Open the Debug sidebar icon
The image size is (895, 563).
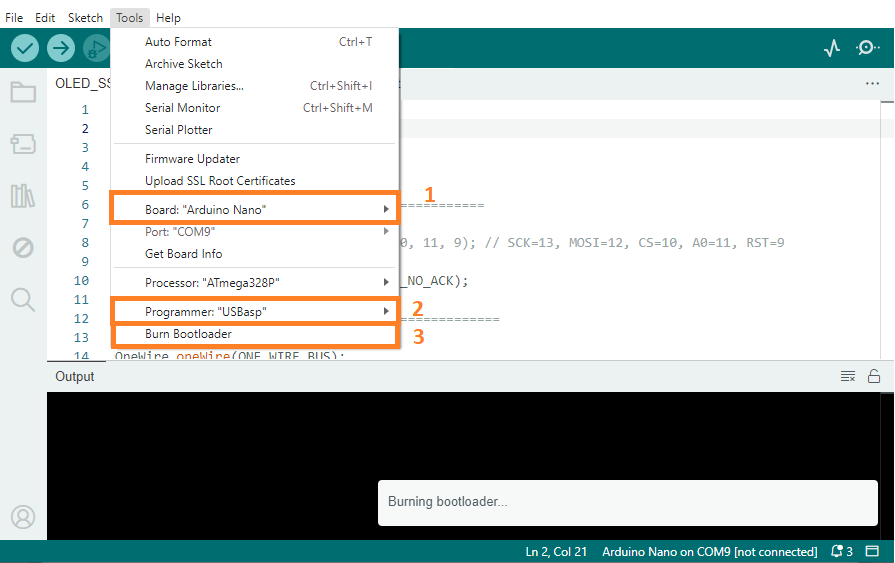(x=23, y=247)
